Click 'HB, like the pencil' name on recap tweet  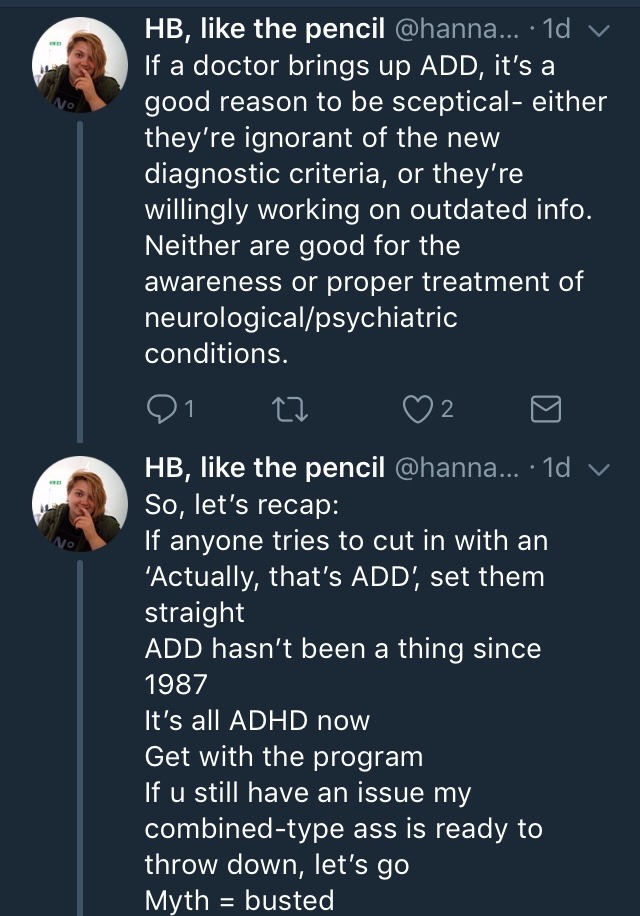coord(265,468)
